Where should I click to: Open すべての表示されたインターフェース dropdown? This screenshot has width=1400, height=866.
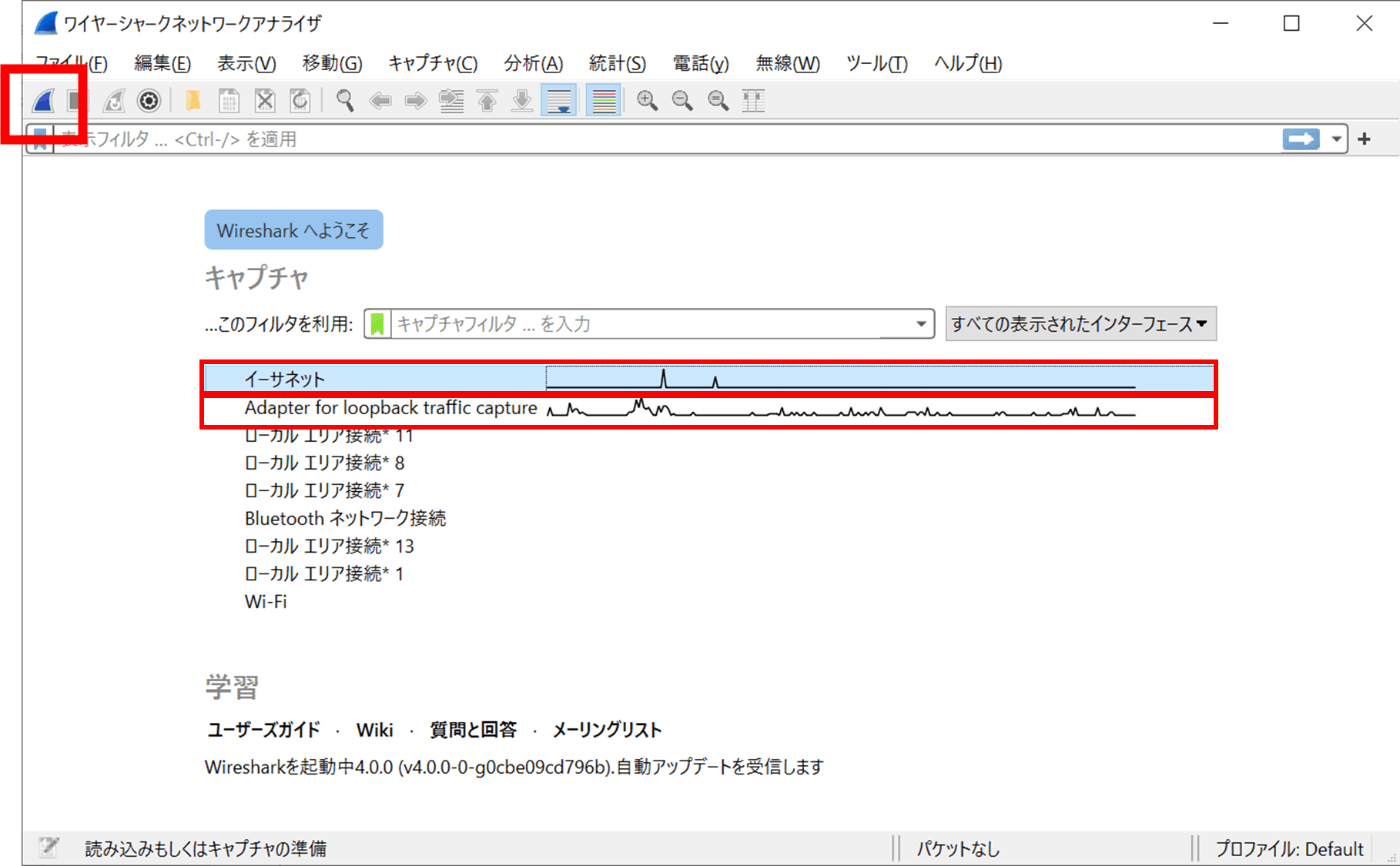pyautogui.click(x=1081, y=324)
